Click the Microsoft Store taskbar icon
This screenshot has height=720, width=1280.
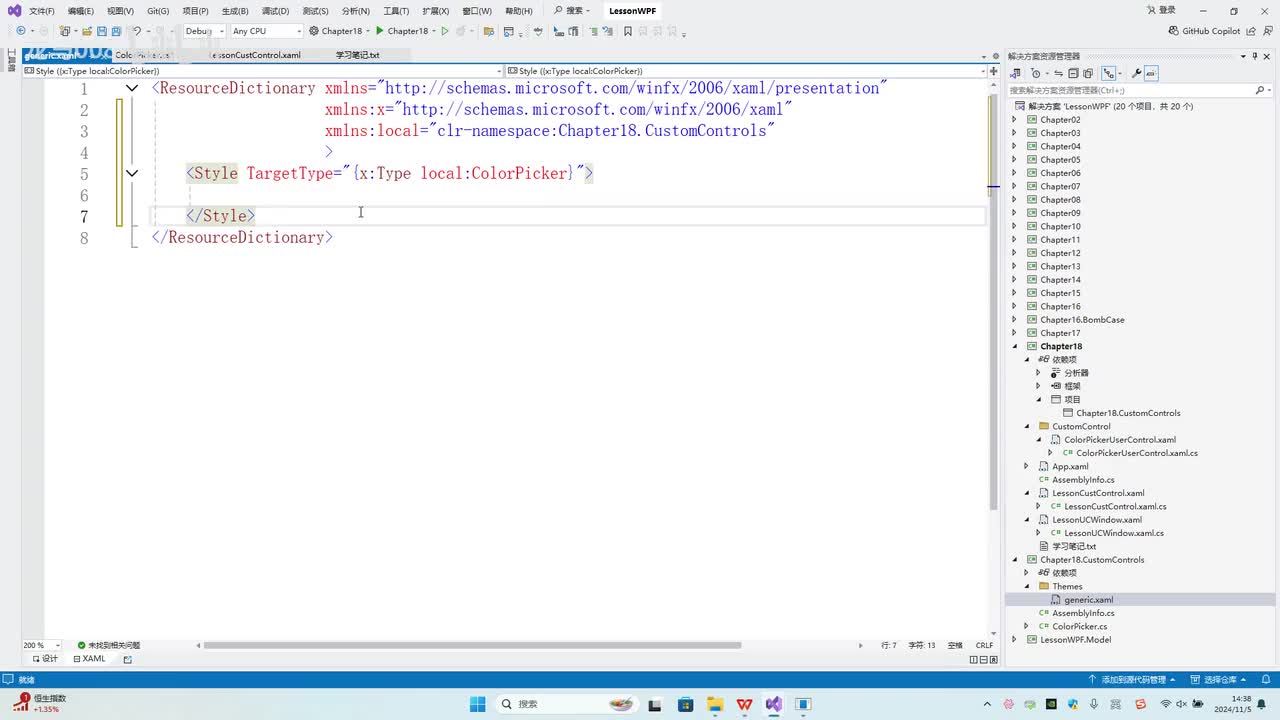pos(685,704)
